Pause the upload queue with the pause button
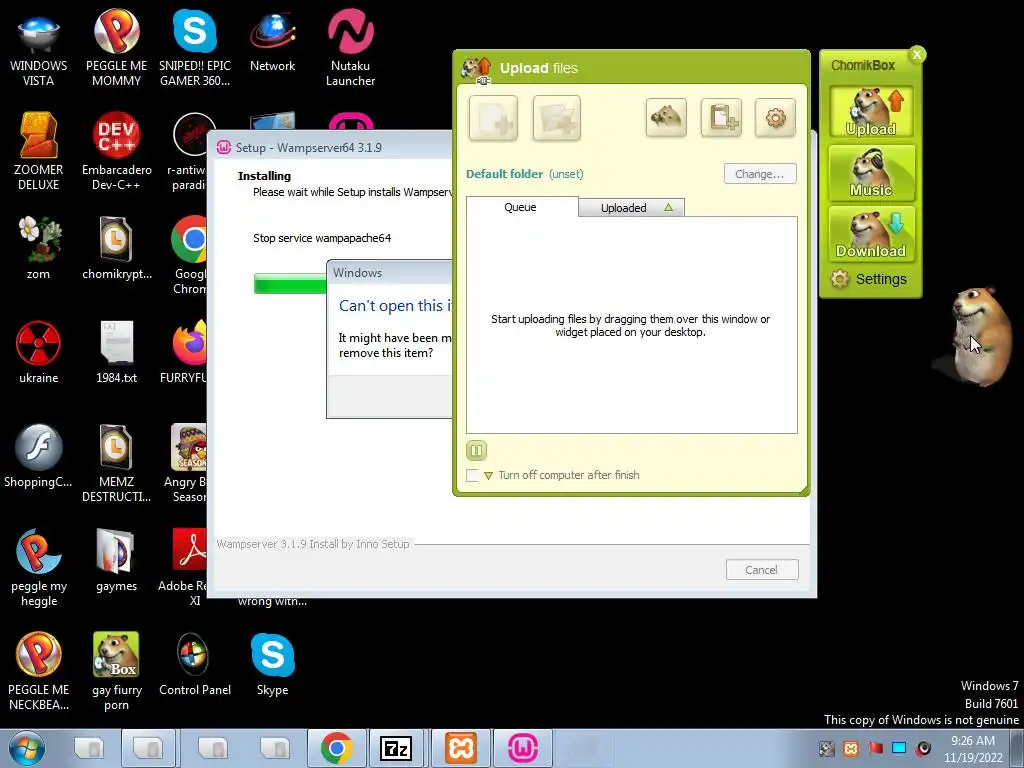1024x768 pixels. 476,451
